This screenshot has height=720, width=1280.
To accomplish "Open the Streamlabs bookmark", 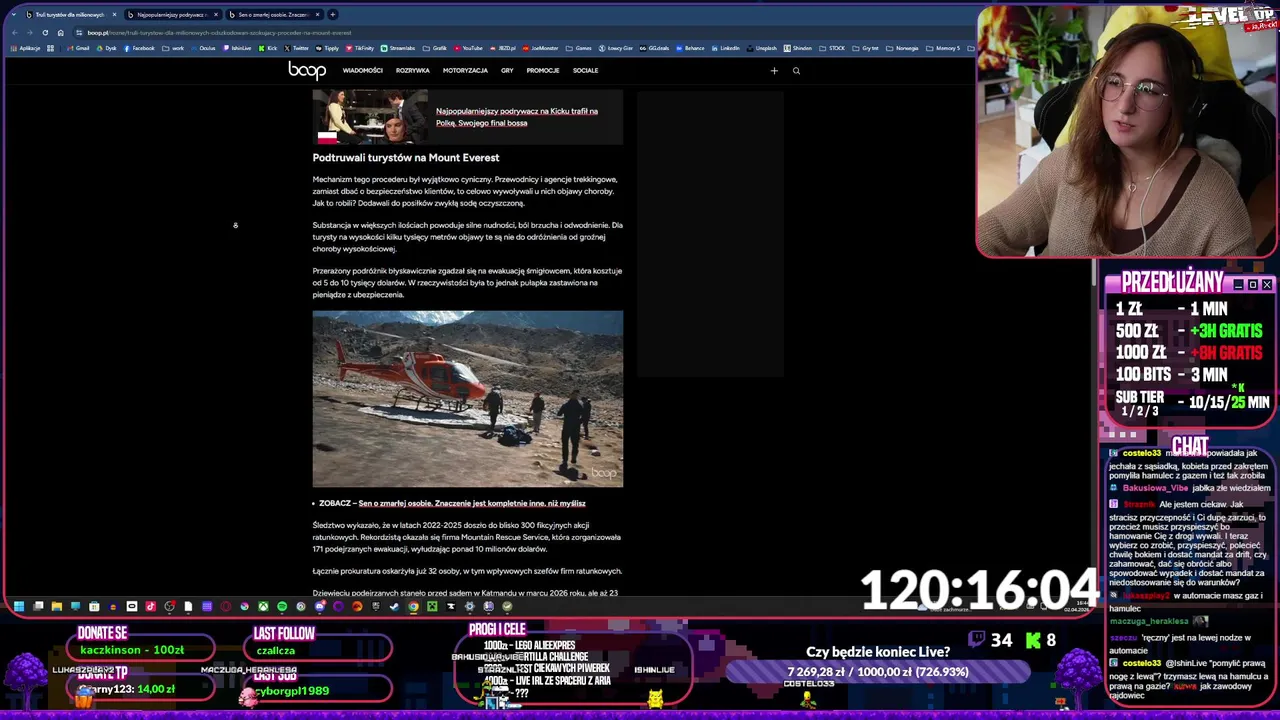I will point(397,48).
